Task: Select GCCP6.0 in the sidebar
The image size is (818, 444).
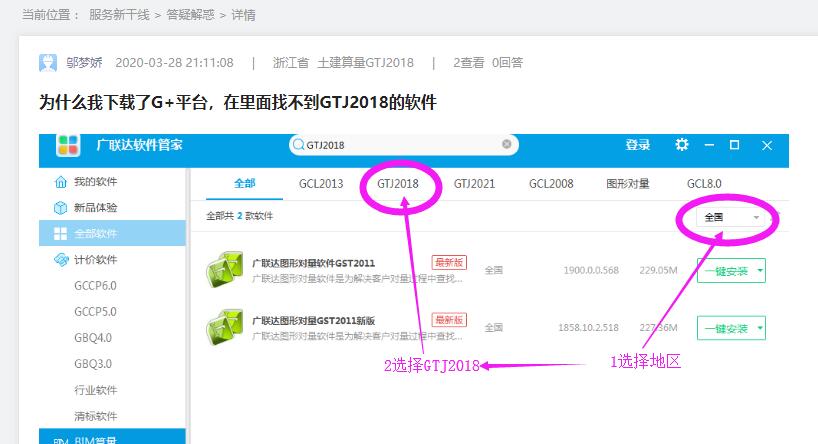Action: [x=95, y=286]
